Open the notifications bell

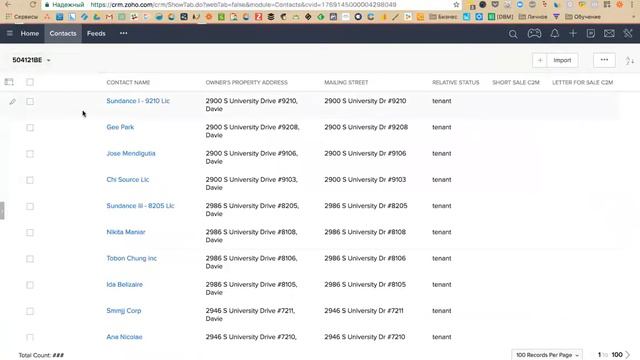[554, 33]
